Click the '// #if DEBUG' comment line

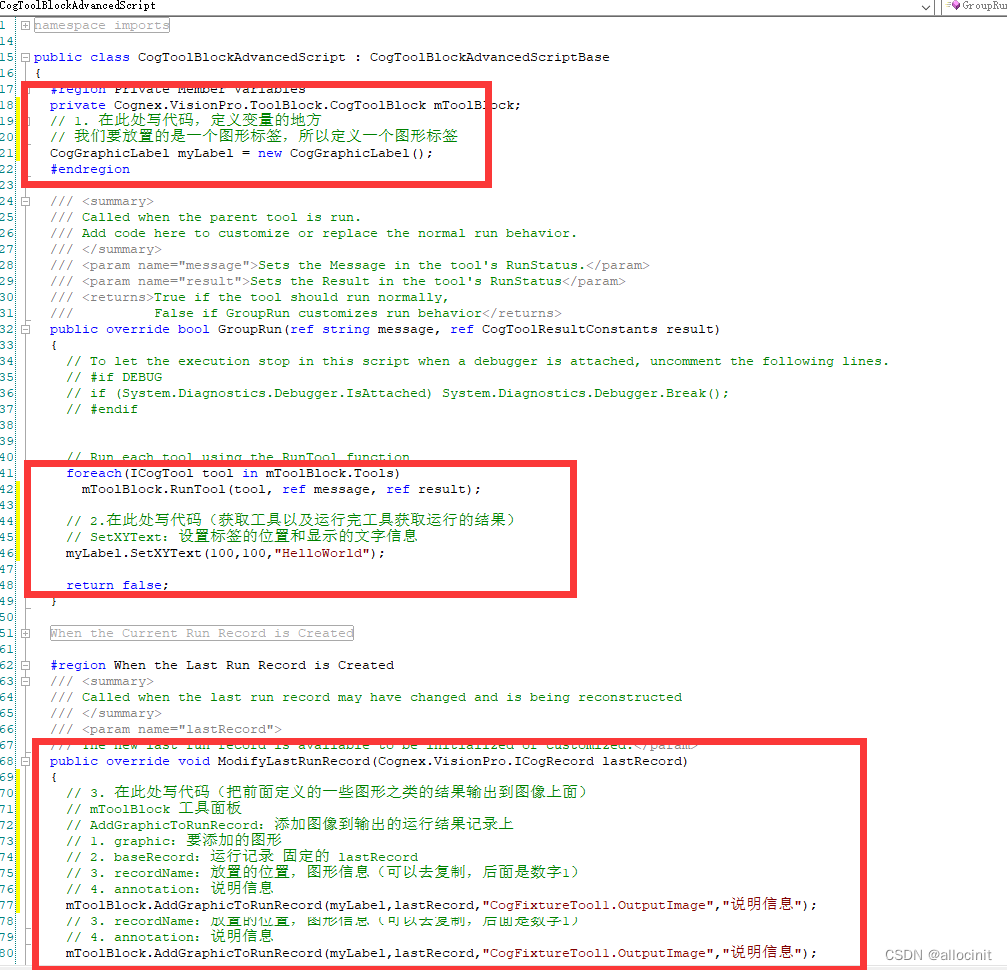point(114,377)
